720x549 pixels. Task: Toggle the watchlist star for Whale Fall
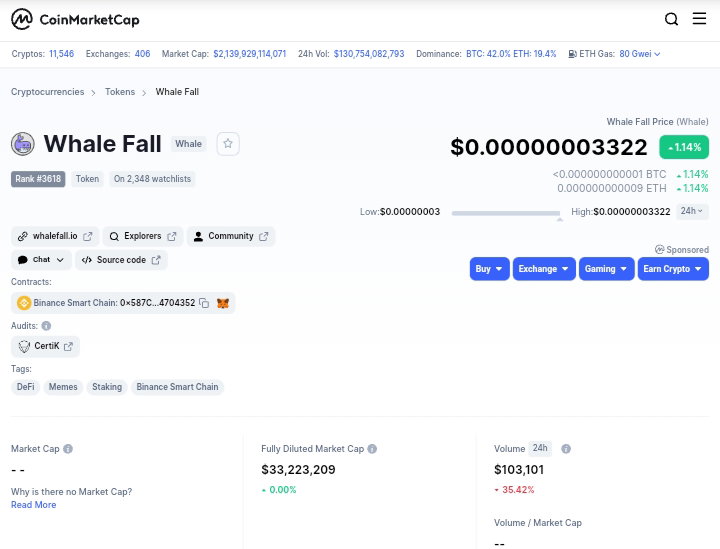(x=228, y=144)
